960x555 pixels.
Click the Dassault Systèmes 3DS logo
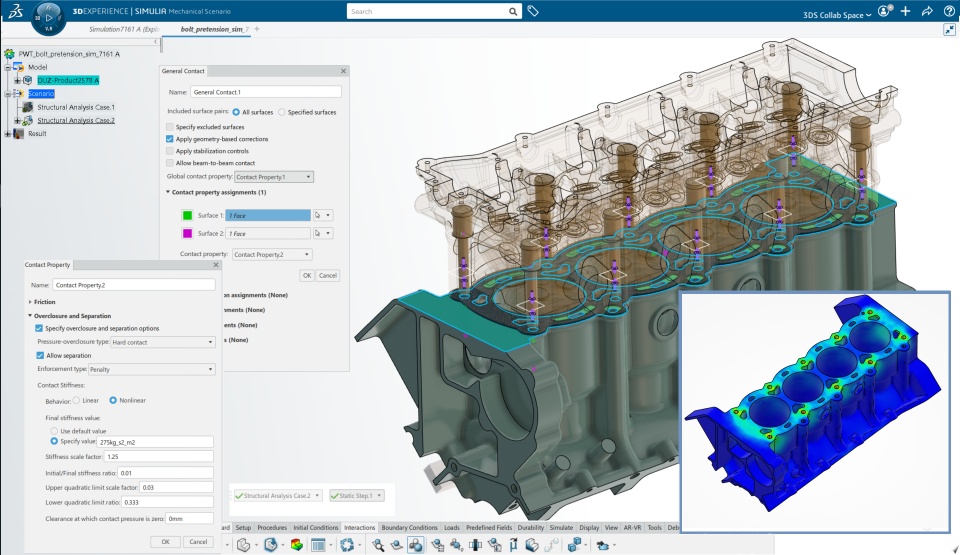pyautogui.click(x=15, y=10)
